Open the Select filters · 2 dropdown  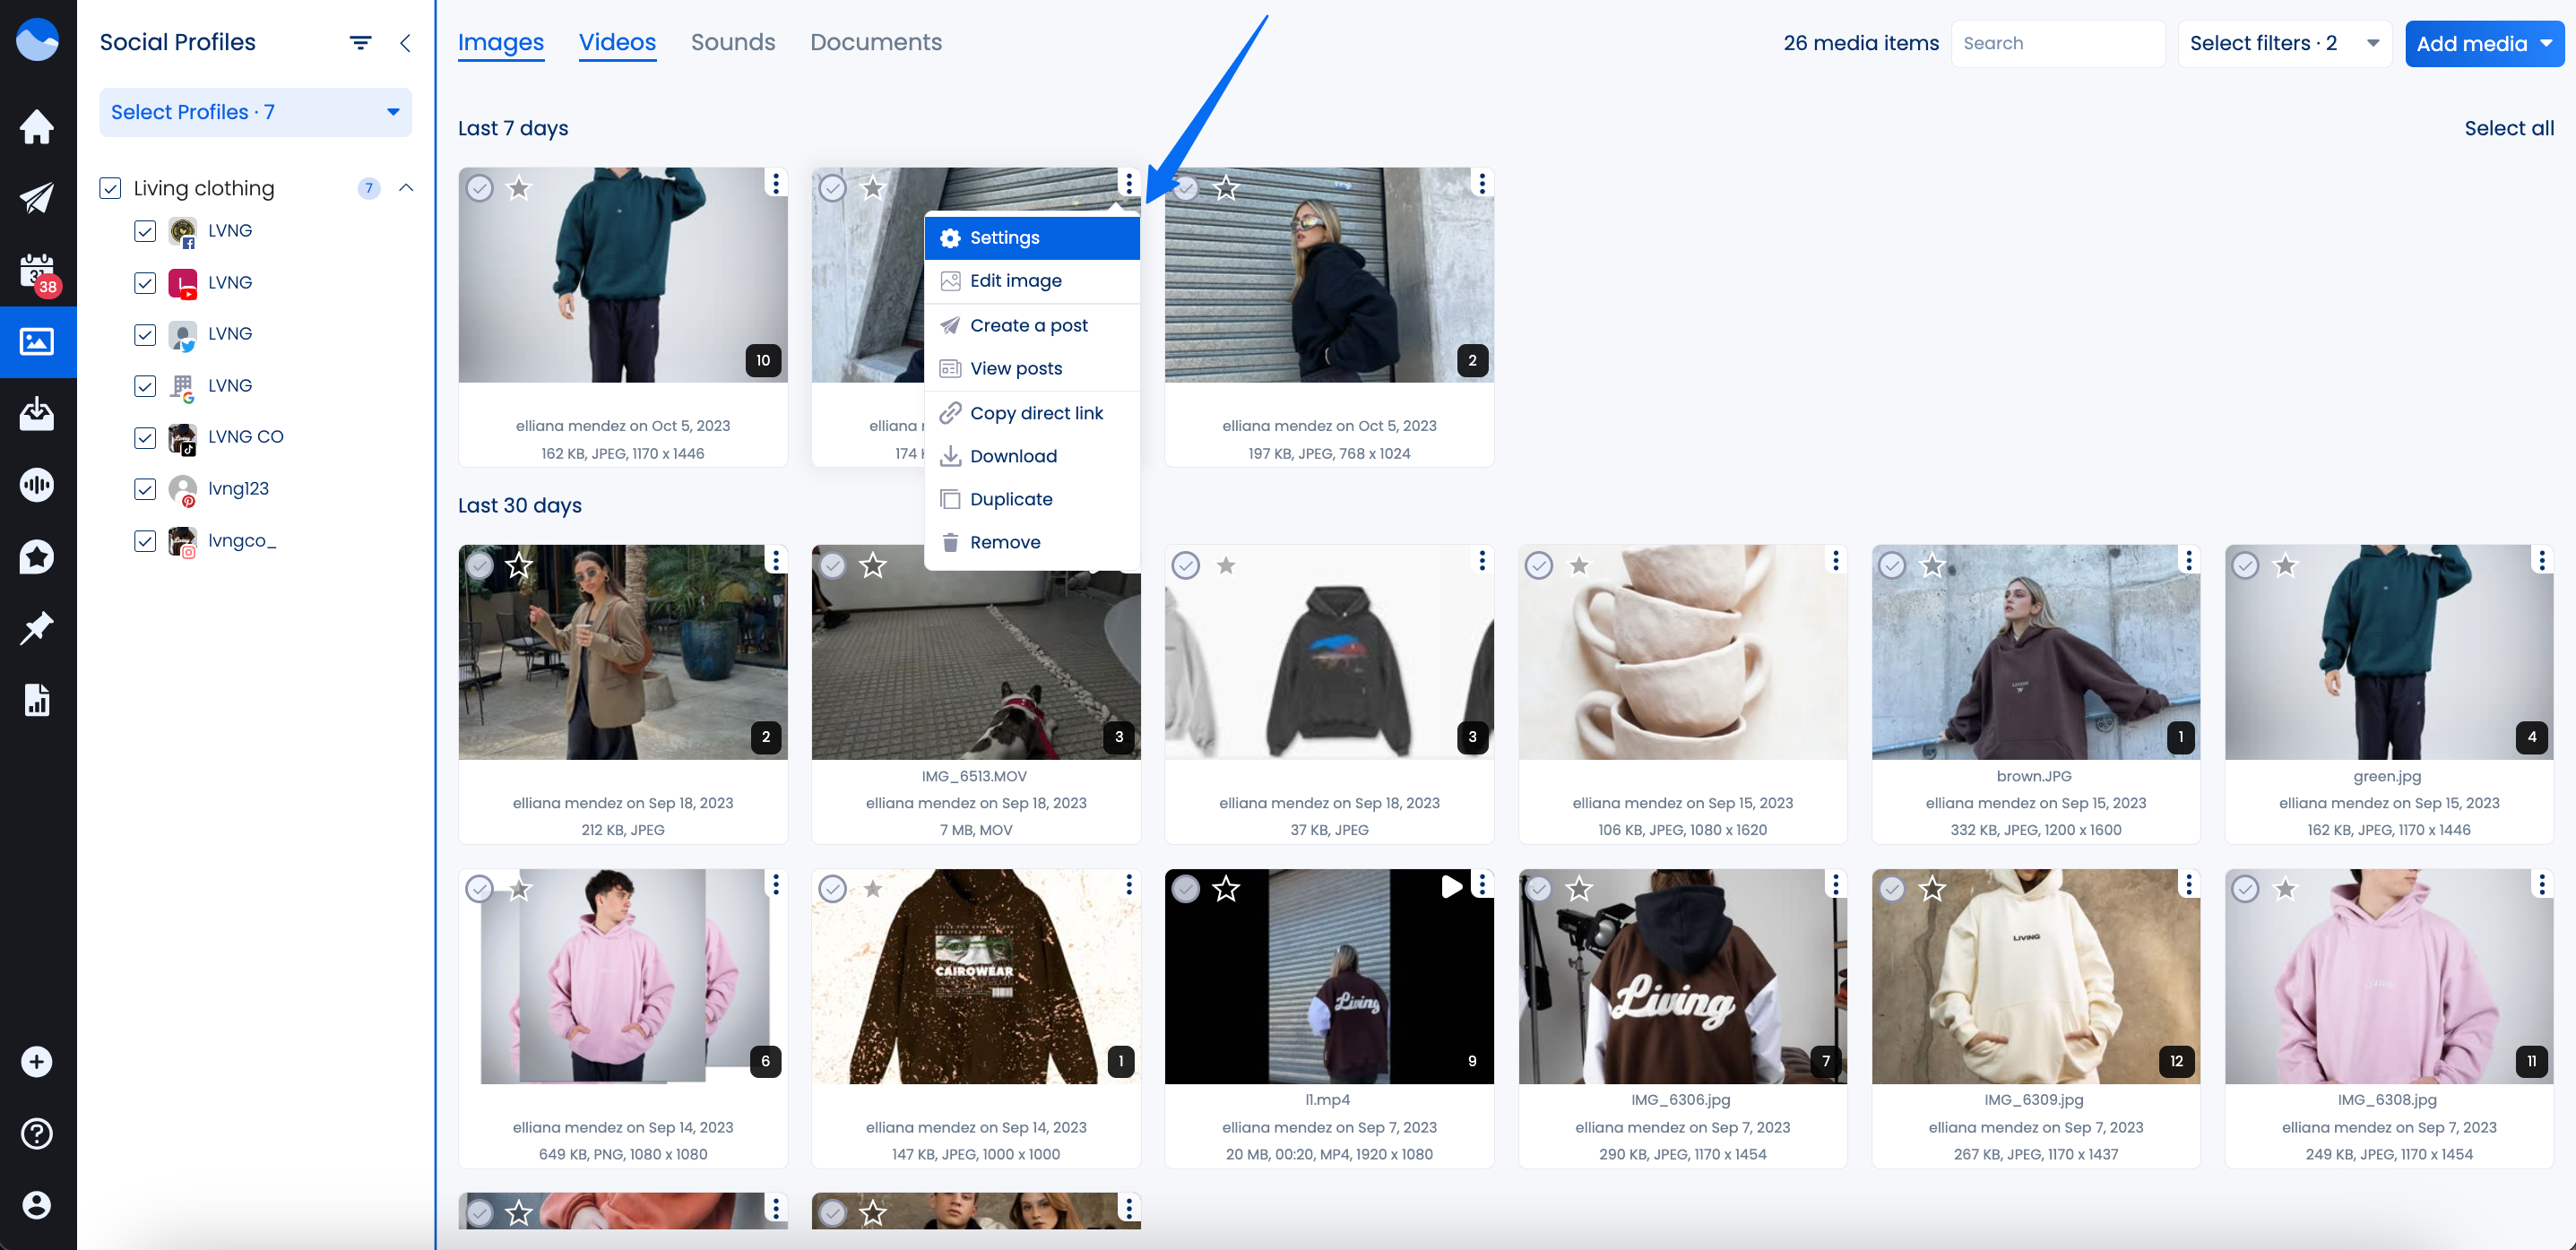(x=2283, y=43)
